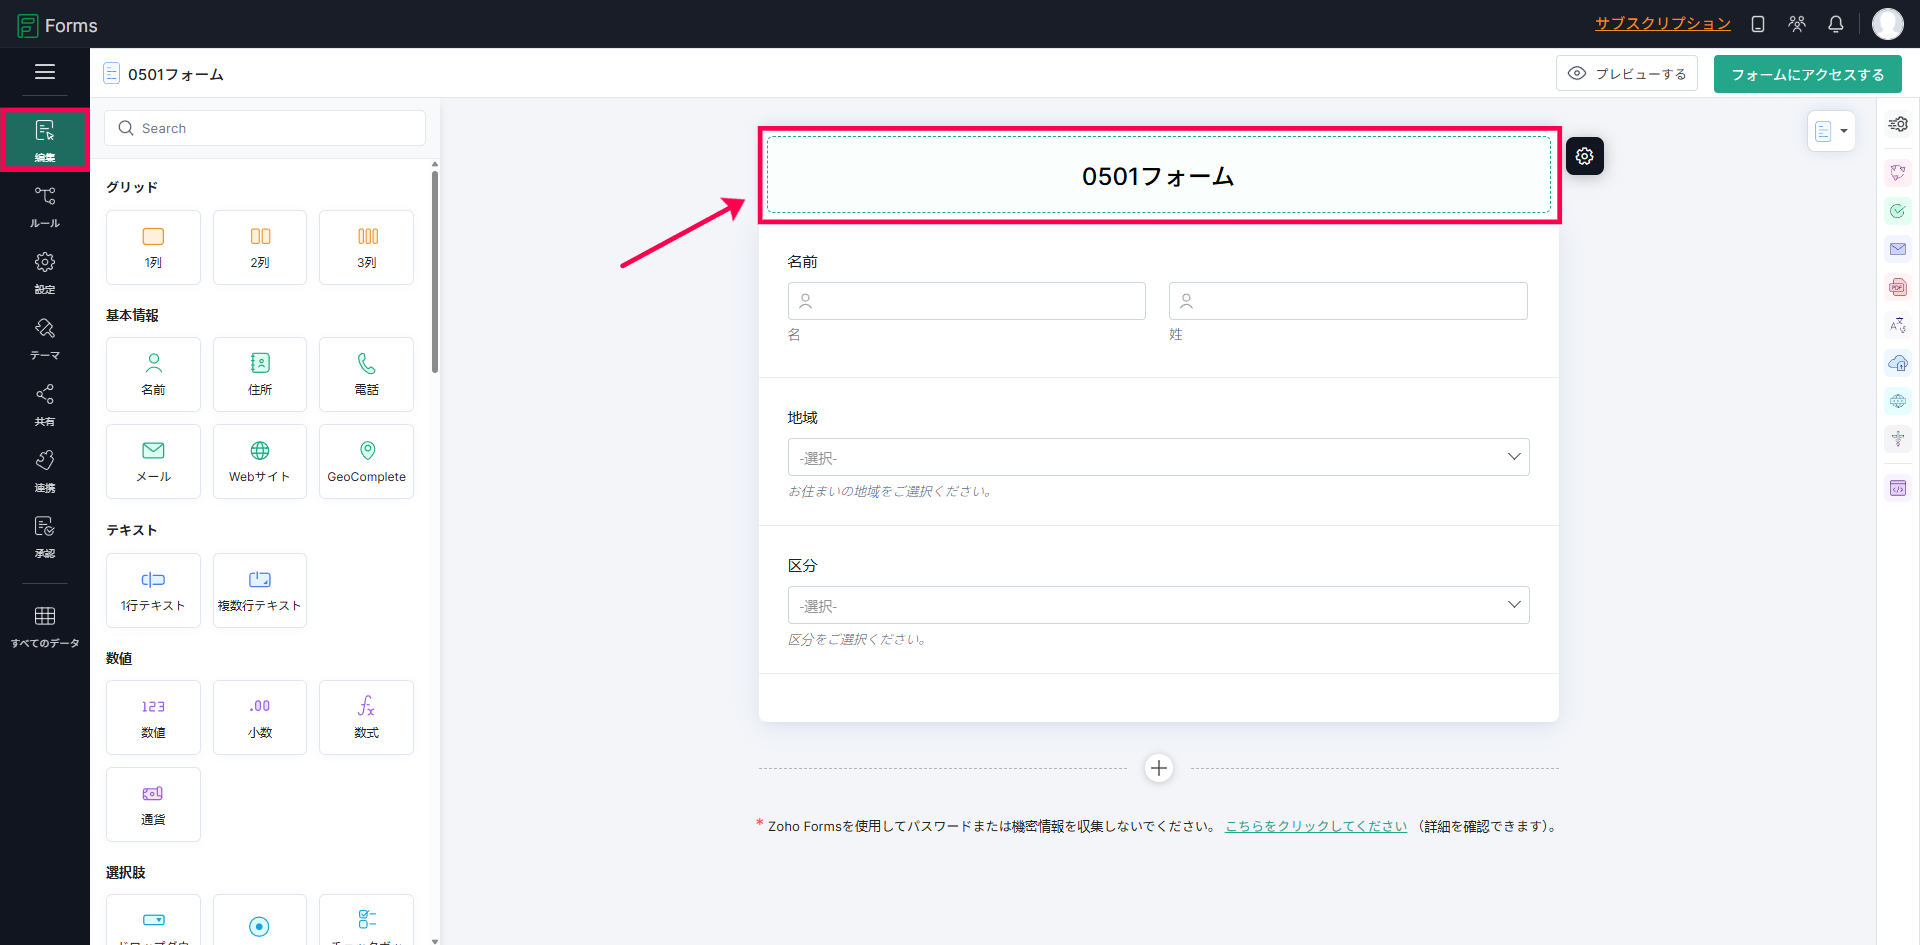Click the field Search input box

pos(265,128)
